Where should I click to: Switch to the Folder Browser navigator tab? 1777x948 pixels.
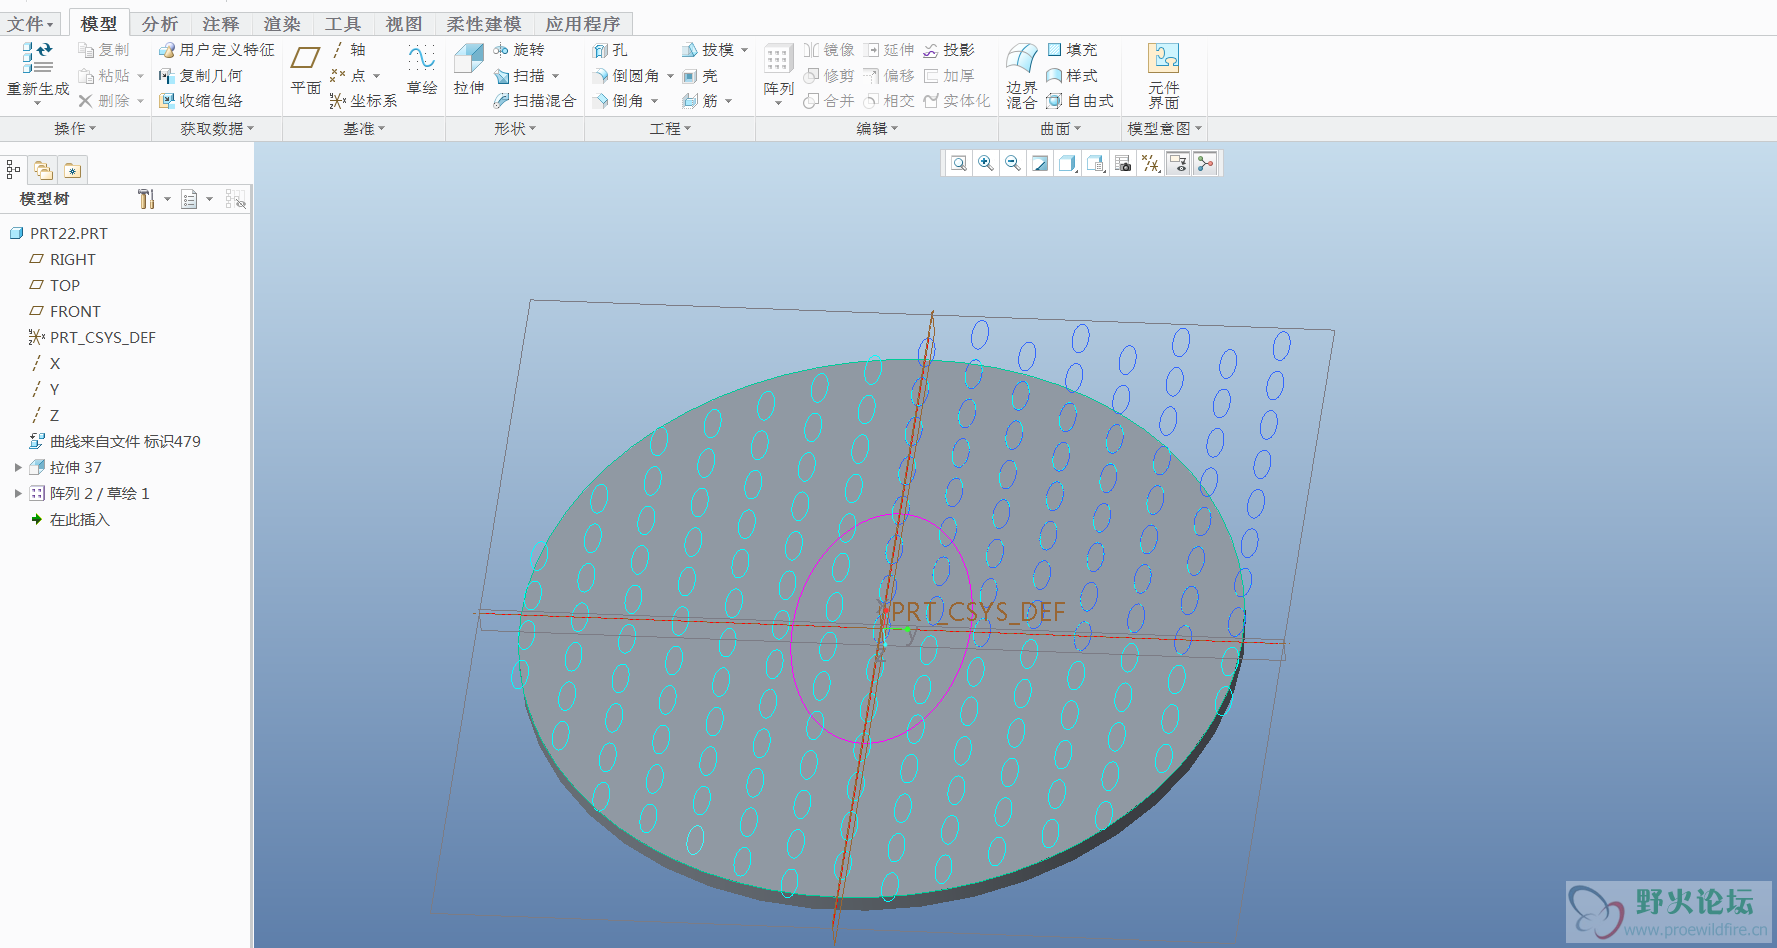pos(43,170)
